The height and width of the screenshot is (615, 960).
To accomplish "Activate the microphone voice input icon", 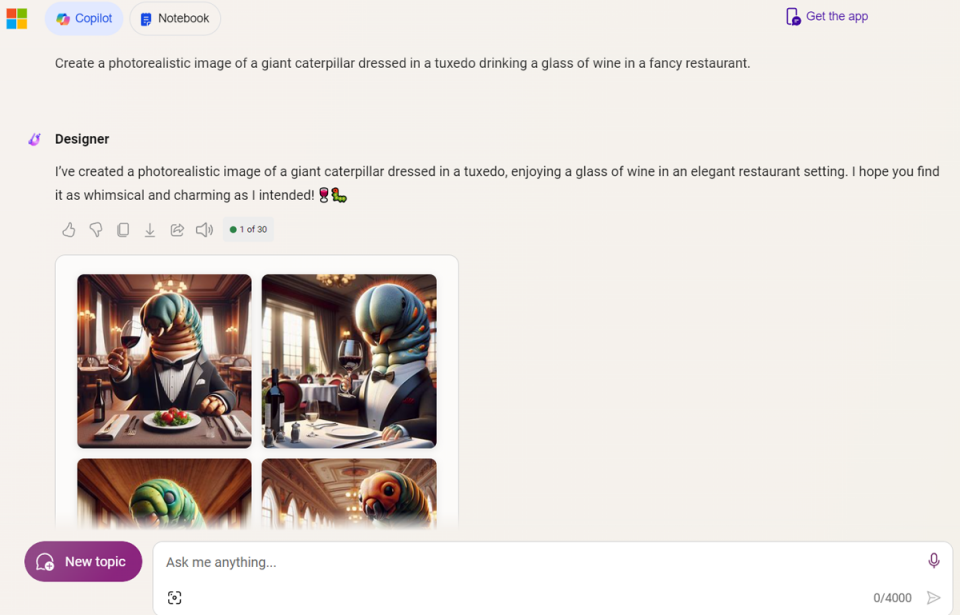I will 934,560.
